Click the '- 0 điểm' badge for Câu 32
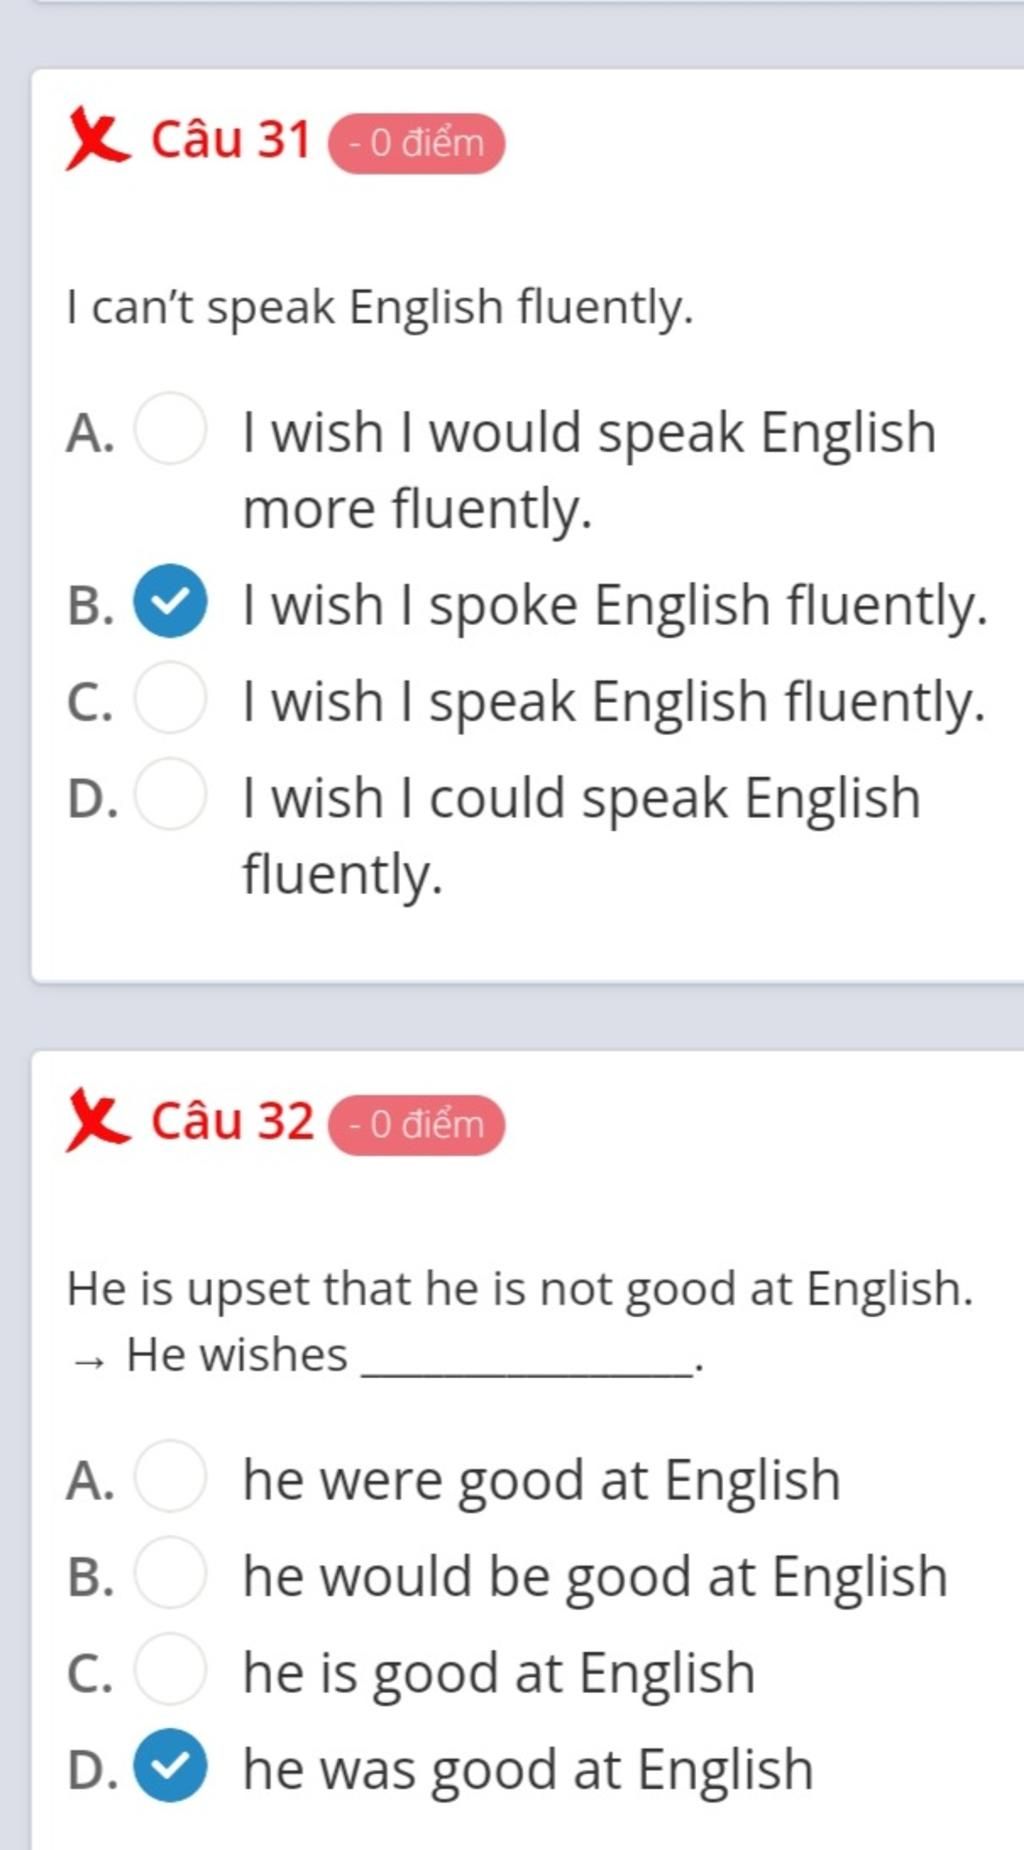Image resolution: width=1024 pixels, height=1850 pixels. [417, 1126]
